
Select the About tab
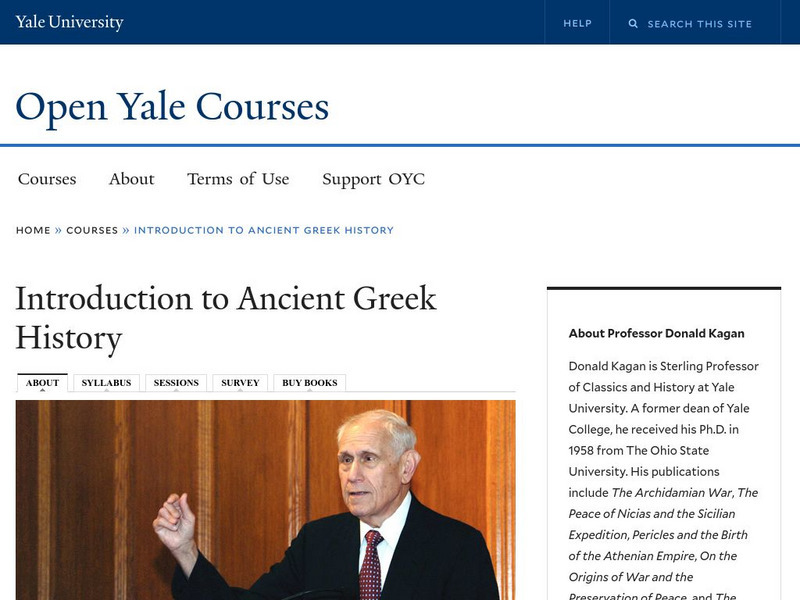tap(42, 382)
